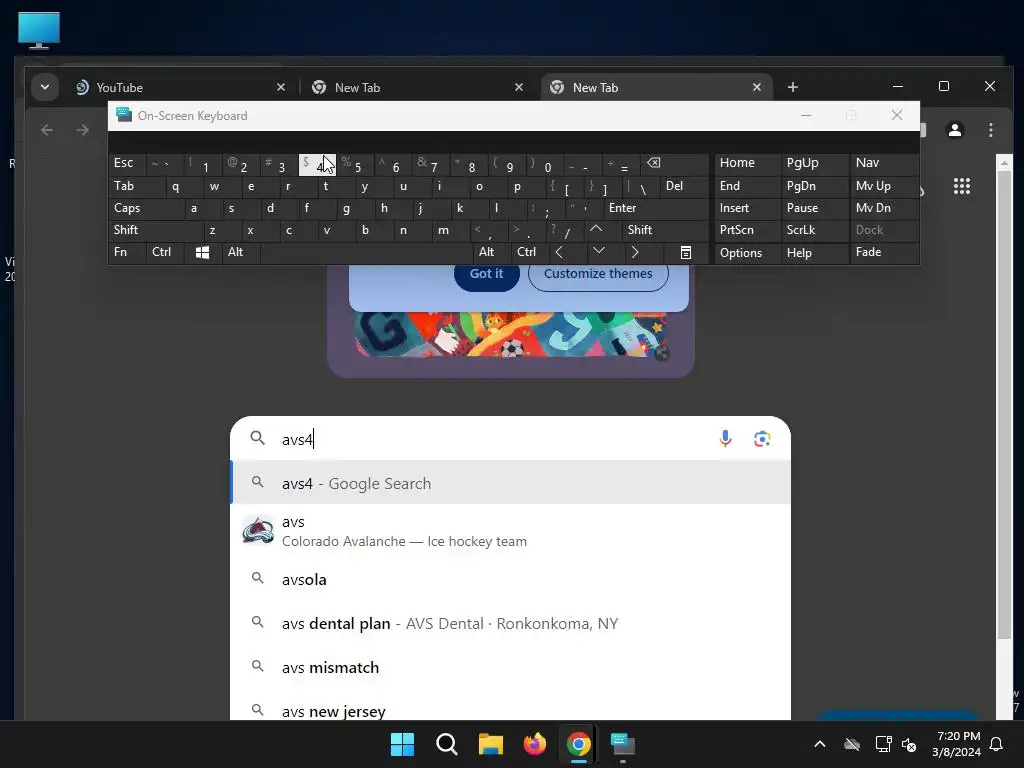Tap the Enter key on keyboard

(x=656, y=208)
